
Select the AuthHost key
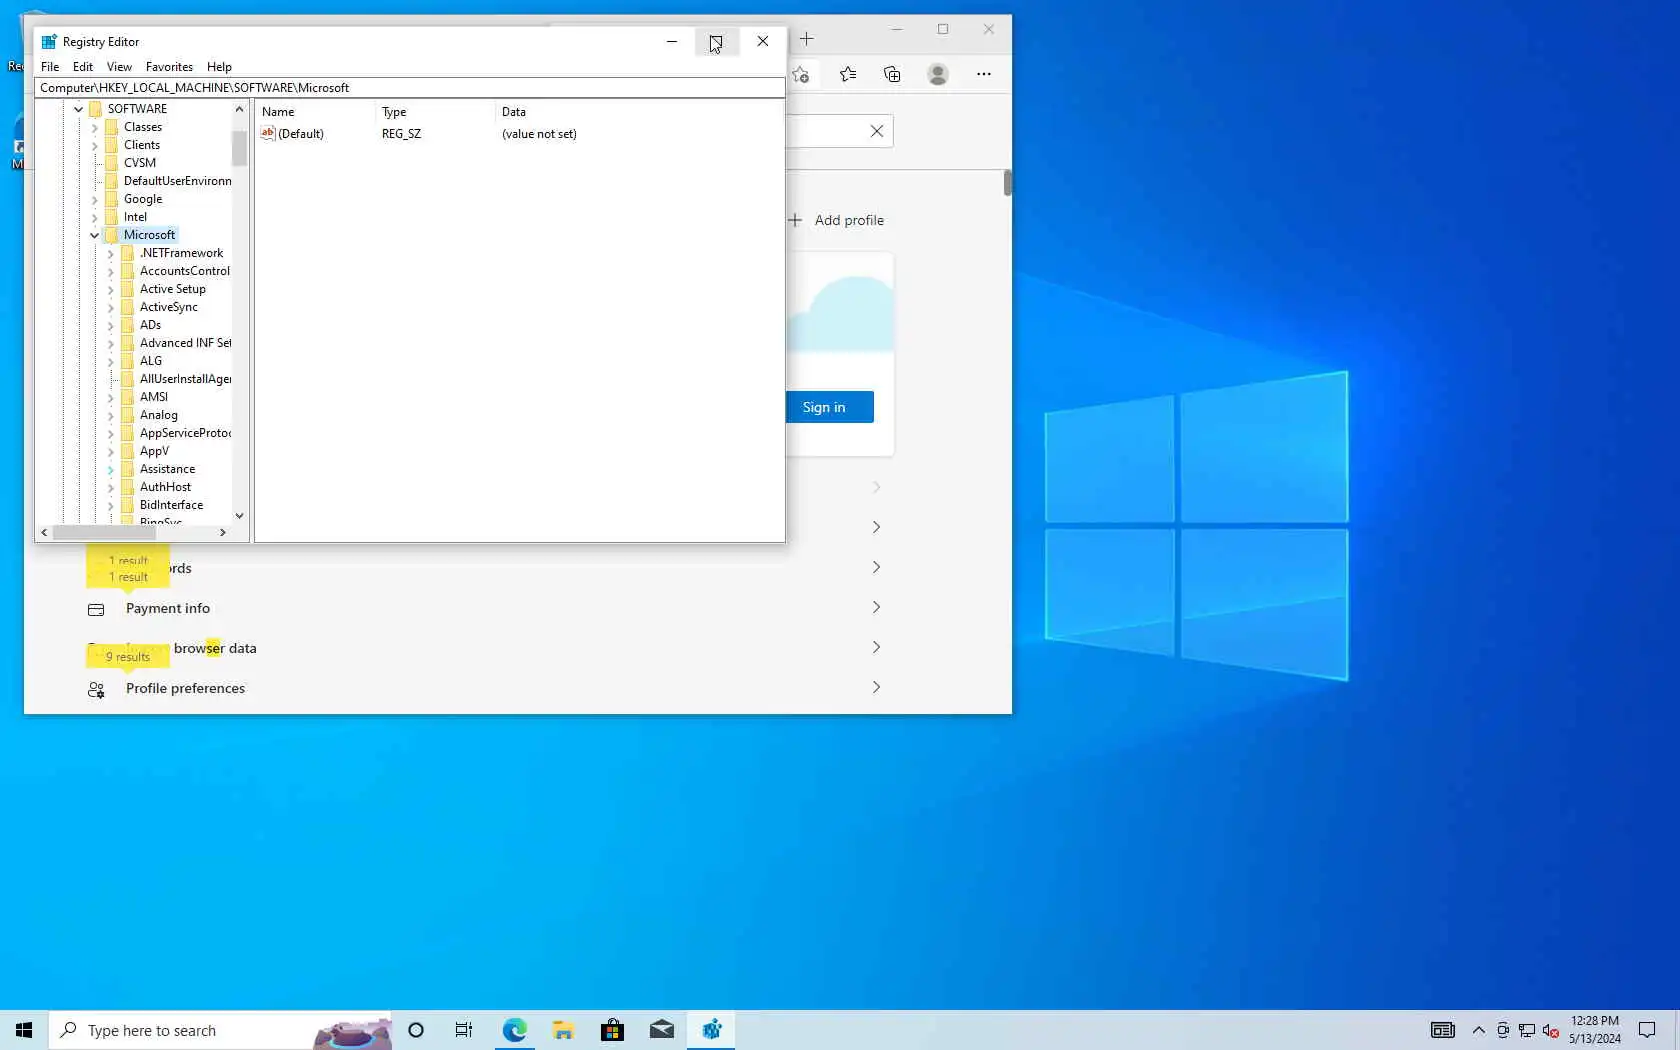coord(165,487)
